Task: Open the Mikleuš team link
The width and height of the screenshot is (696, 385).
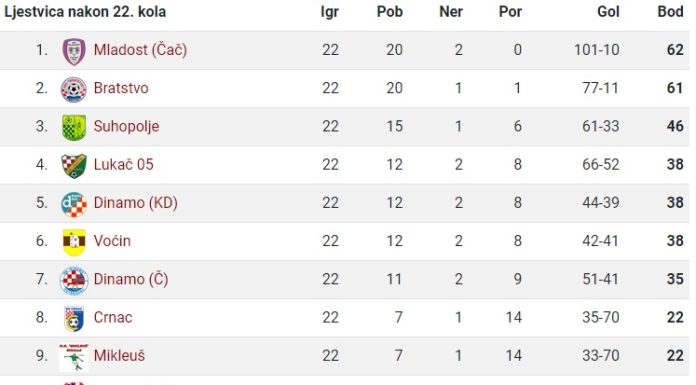Action: 119,355
